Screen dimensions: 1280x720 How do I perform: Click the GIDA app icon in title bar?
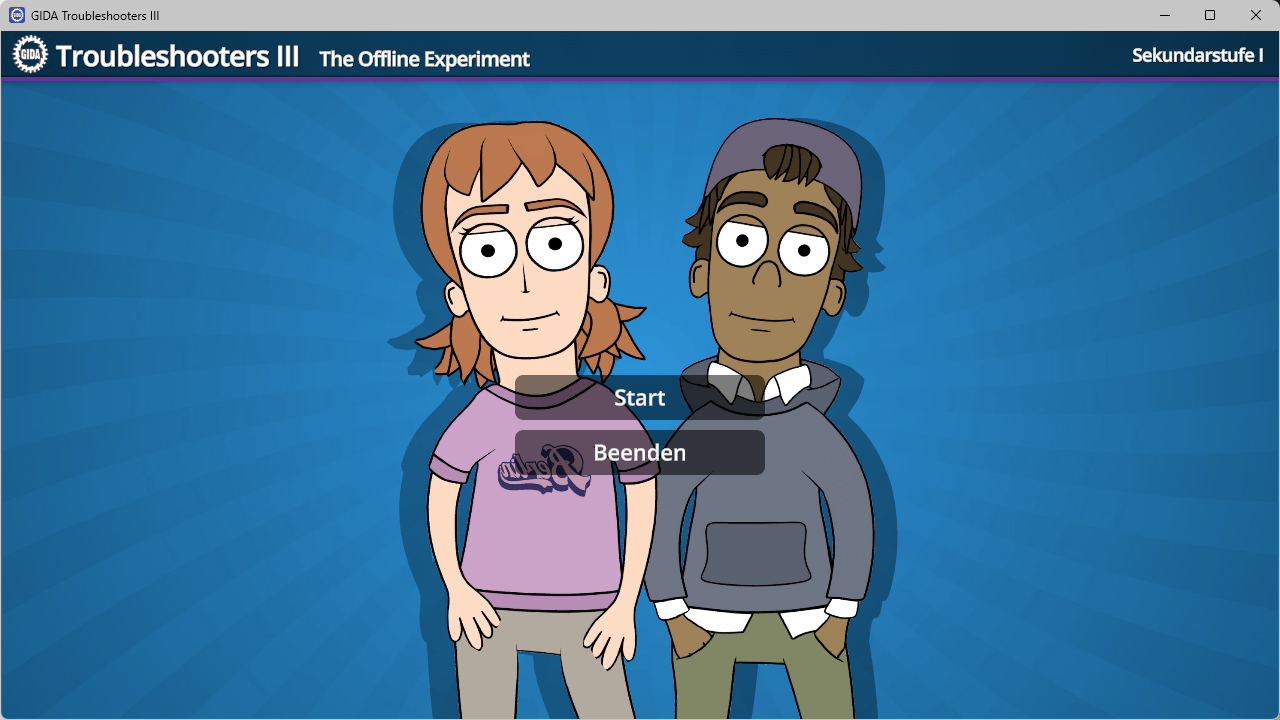pos(16,15)
